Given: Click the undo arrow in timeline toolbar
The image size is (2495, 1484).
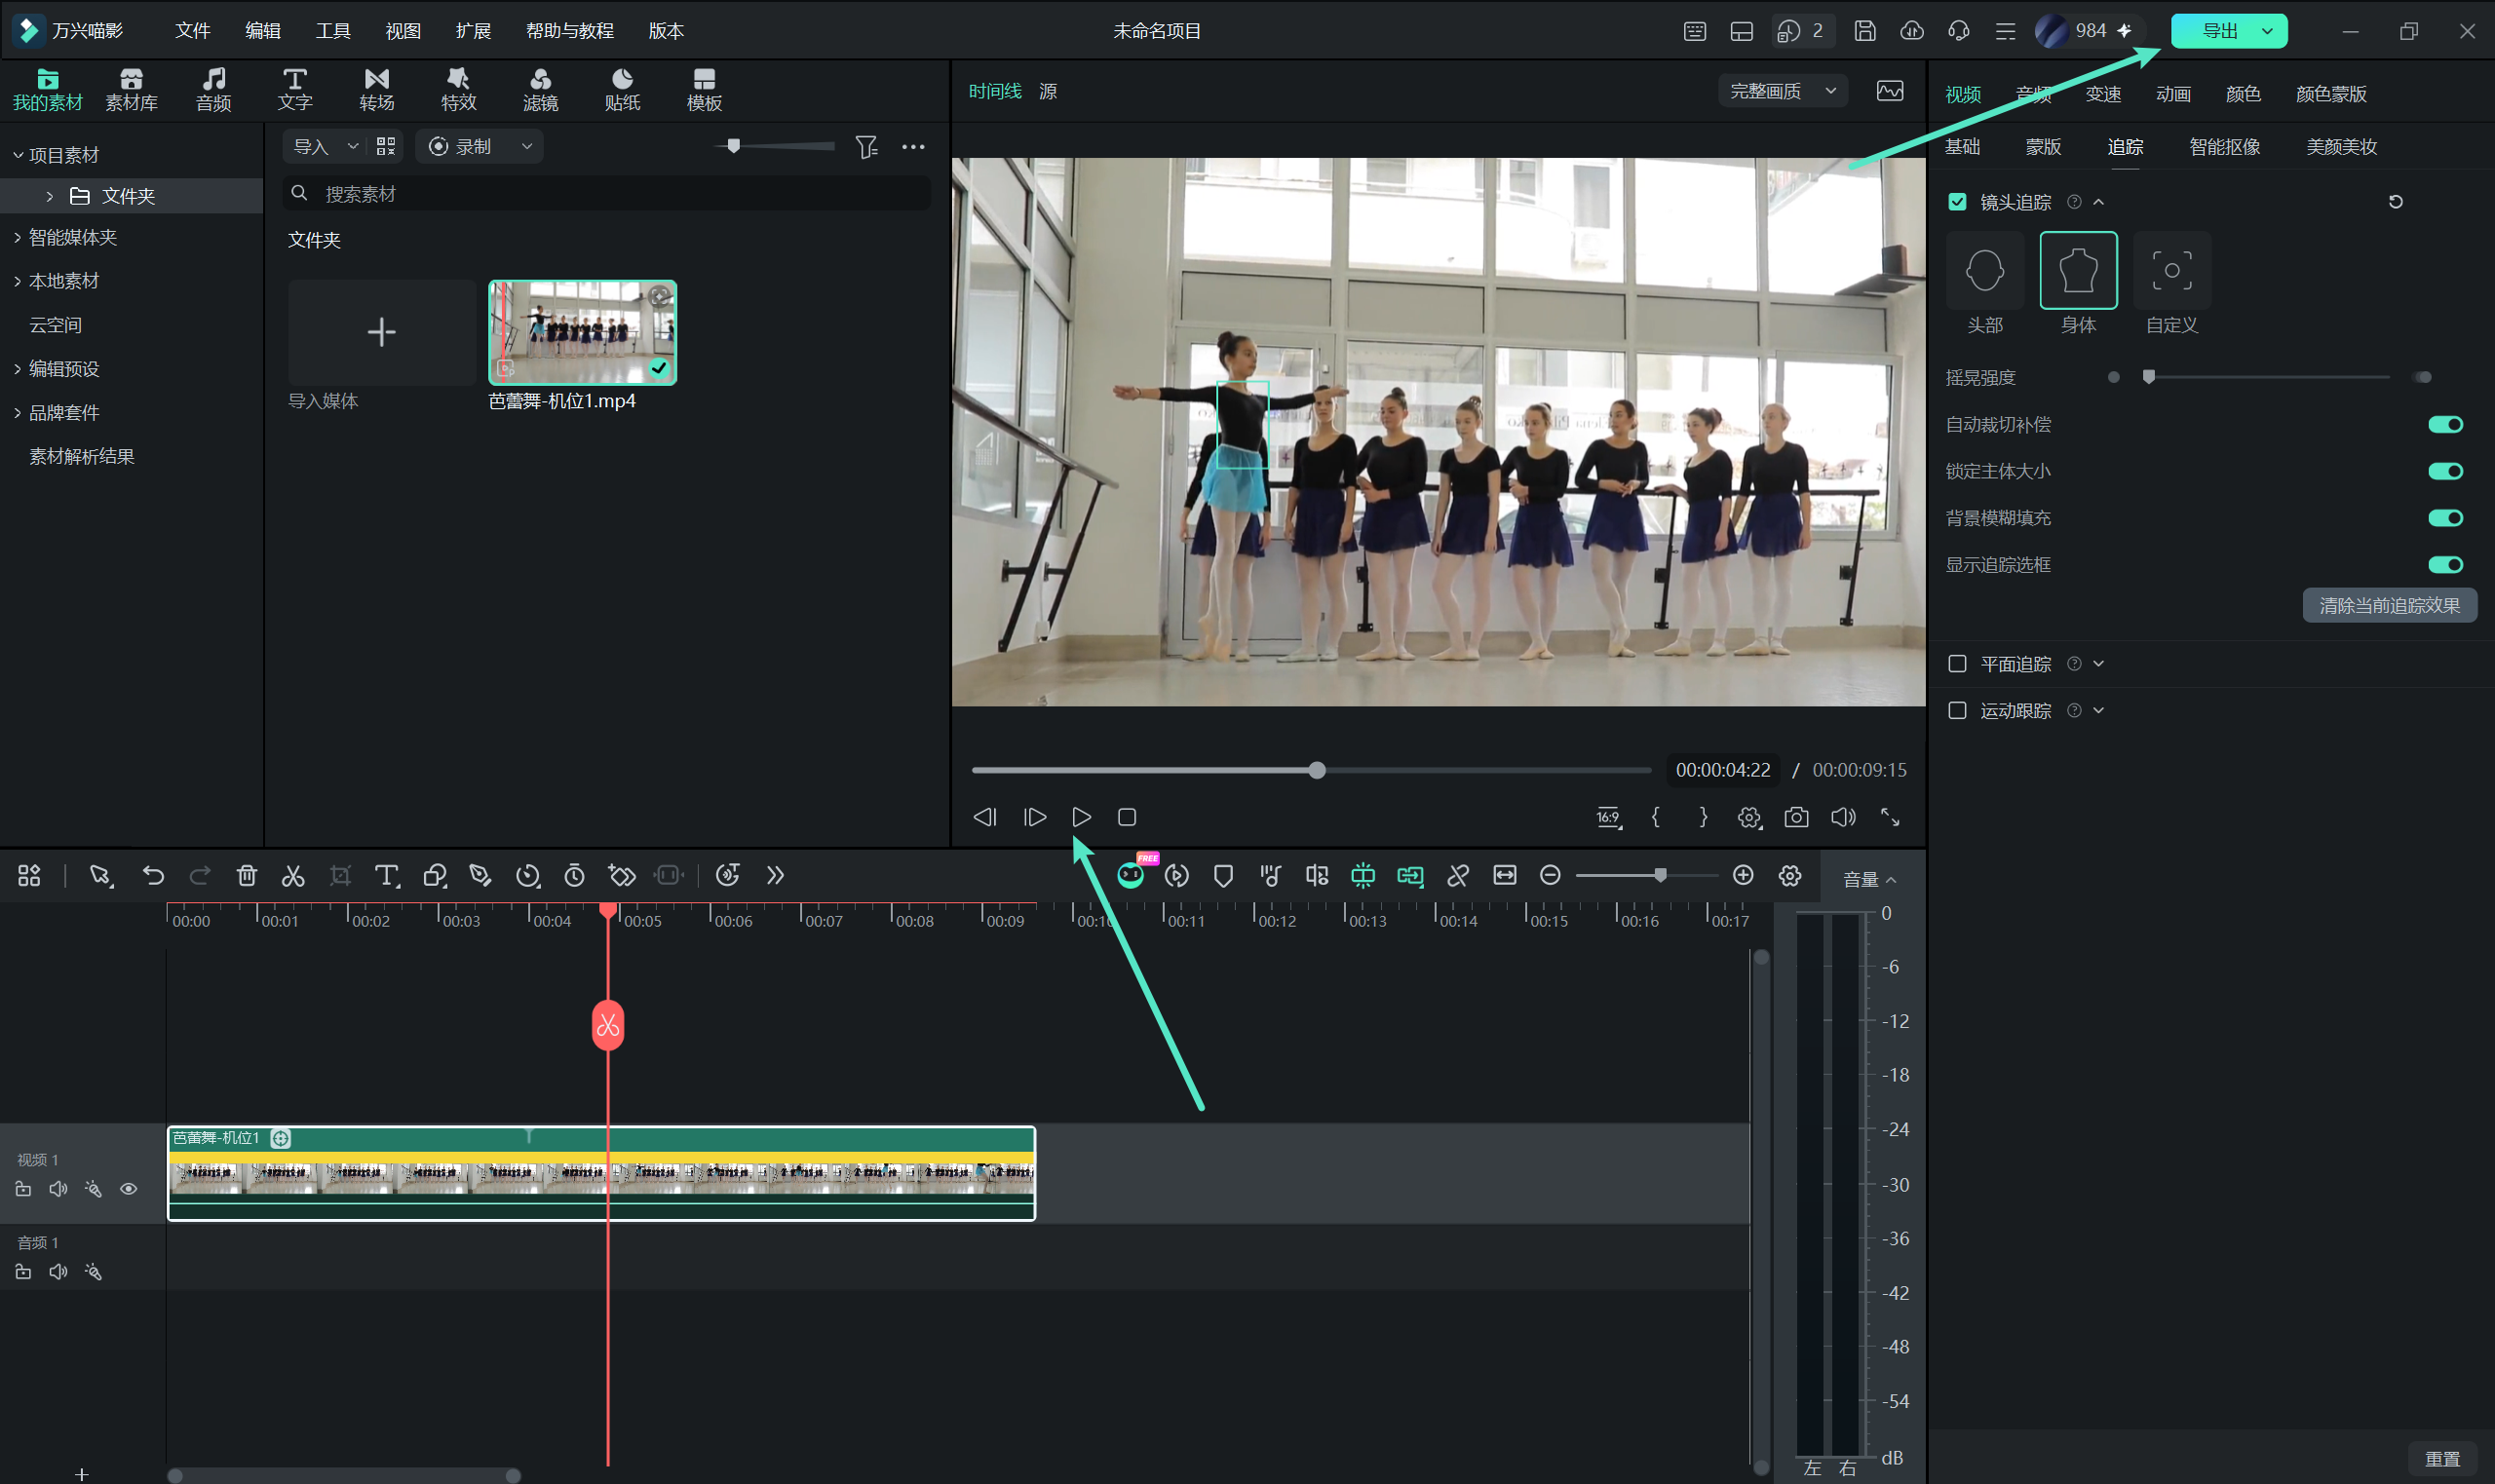Looking at the screenshot, I should point(153,876).
